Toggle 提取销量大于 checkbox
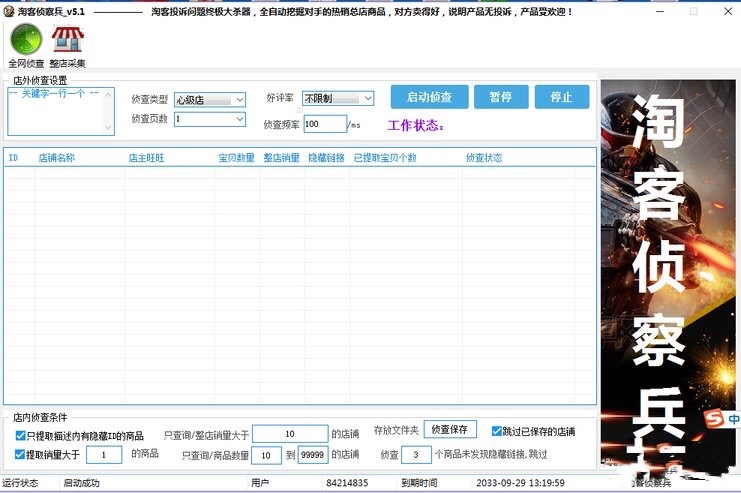This screenshot has width=741, height=493. point(19,454)
